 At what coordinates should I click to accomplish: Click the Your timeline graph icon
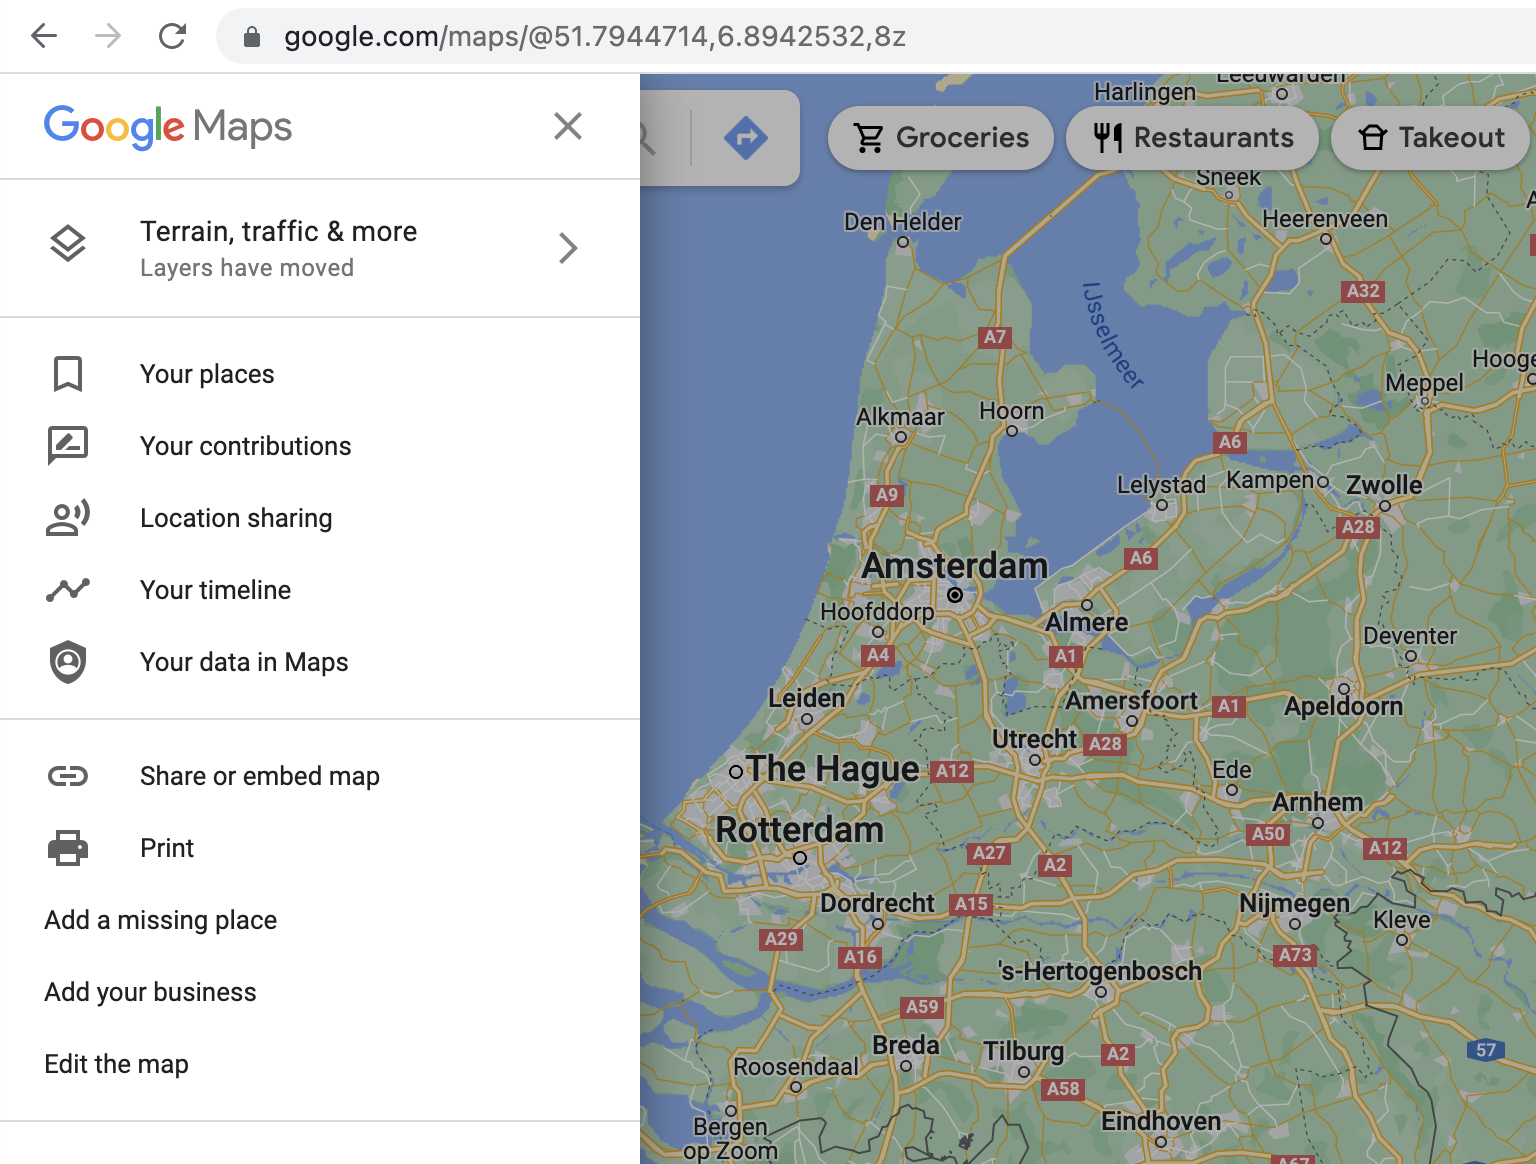68,590
